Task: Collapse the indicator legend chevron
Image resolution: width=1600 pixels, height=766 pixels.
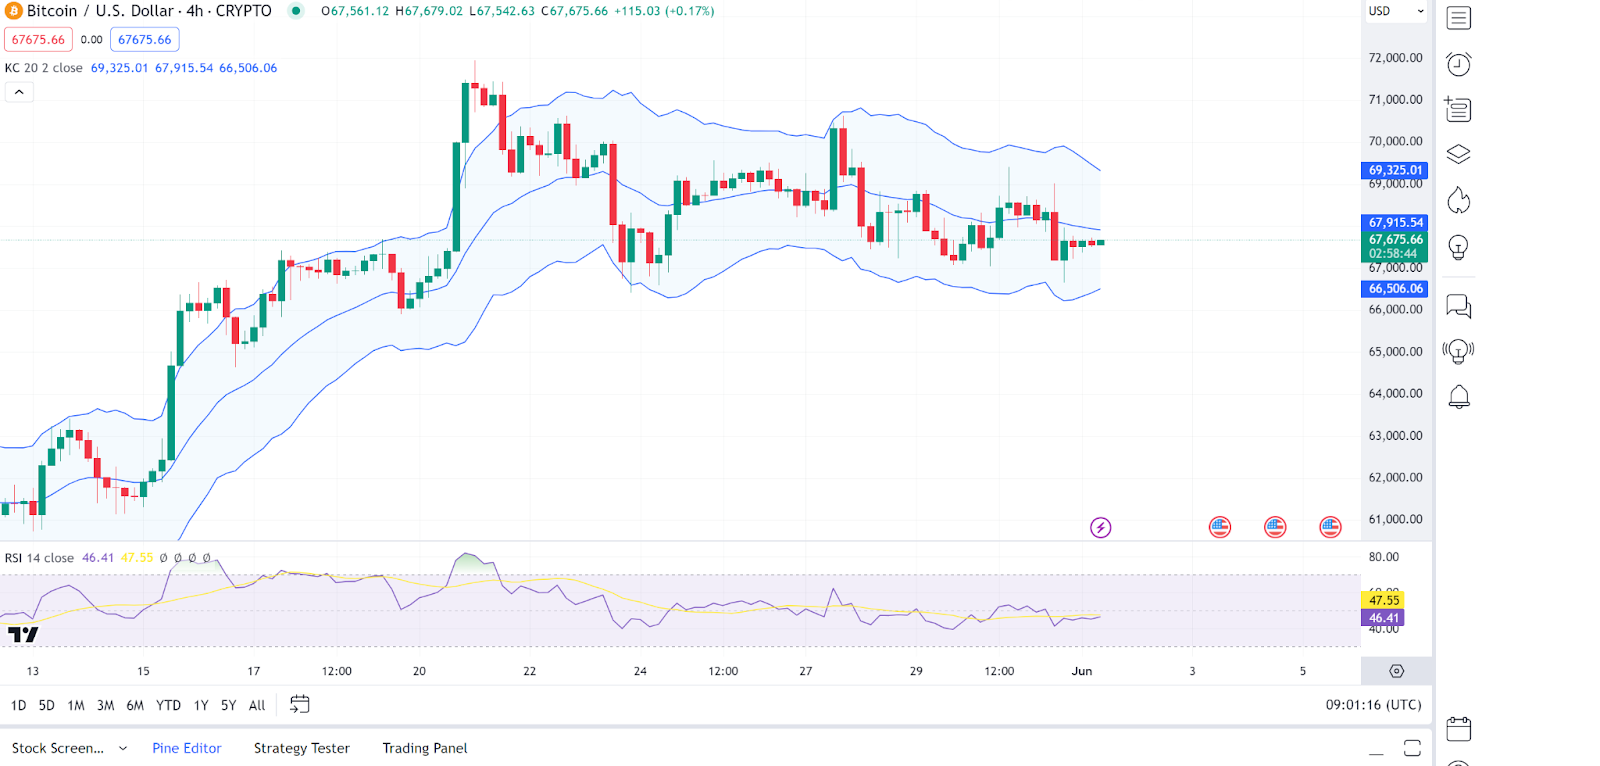Action: click(19, 92)
